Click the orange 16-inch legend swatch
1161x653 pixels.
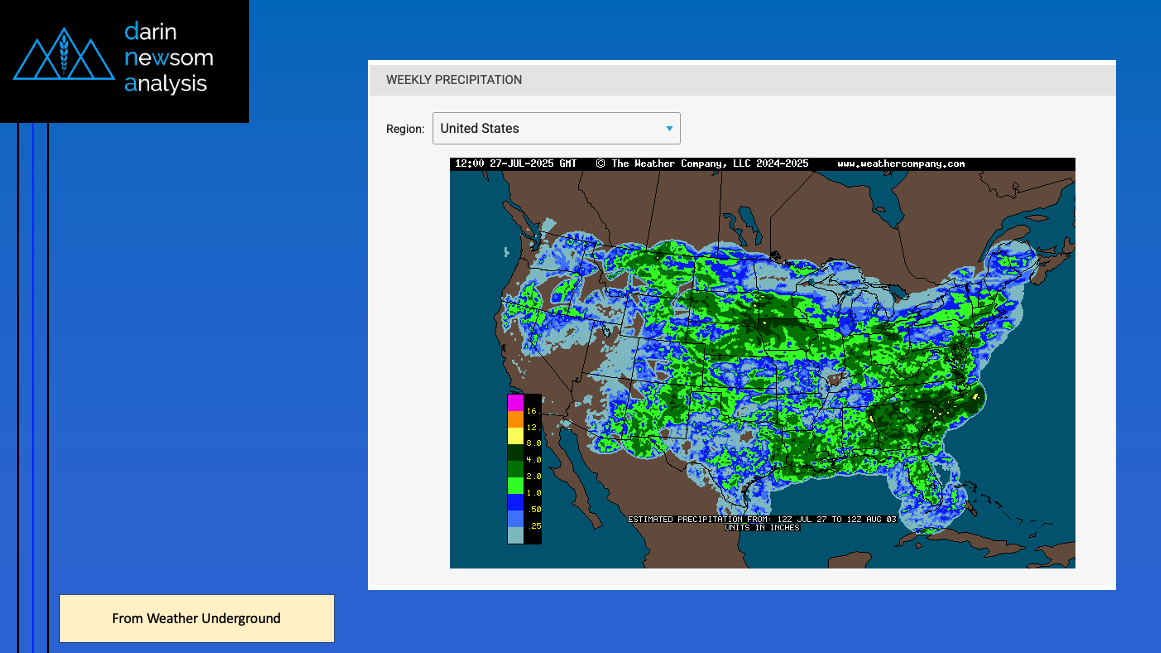(x=515, y=419)
